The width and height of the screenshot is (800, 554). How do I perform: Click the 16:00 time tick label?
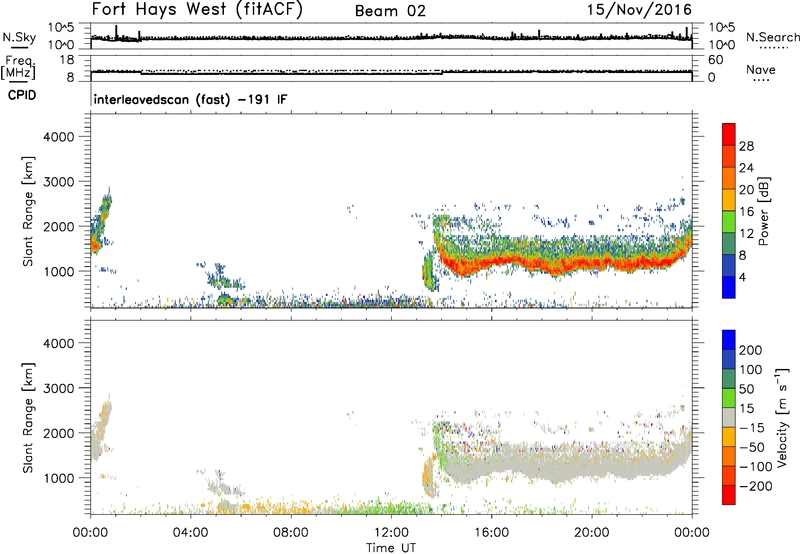[x=491, y=533]
